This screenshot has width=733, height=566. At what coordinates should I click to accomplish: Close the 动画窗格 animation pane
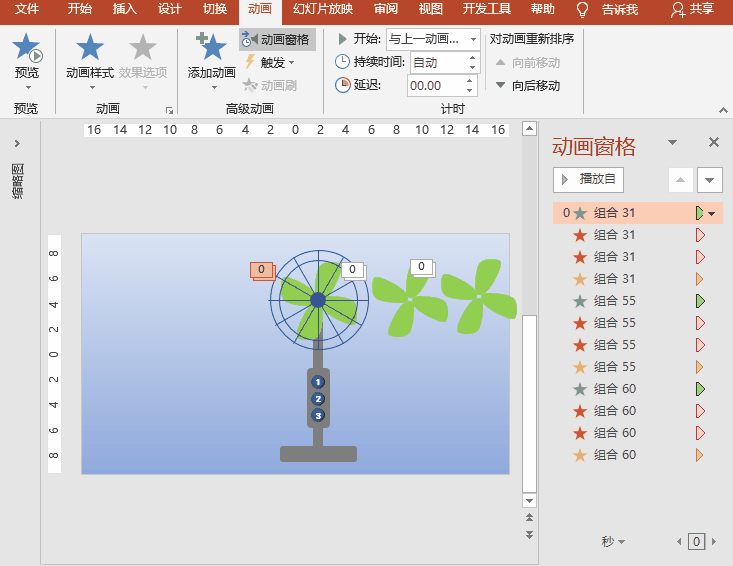coord(714,142)
